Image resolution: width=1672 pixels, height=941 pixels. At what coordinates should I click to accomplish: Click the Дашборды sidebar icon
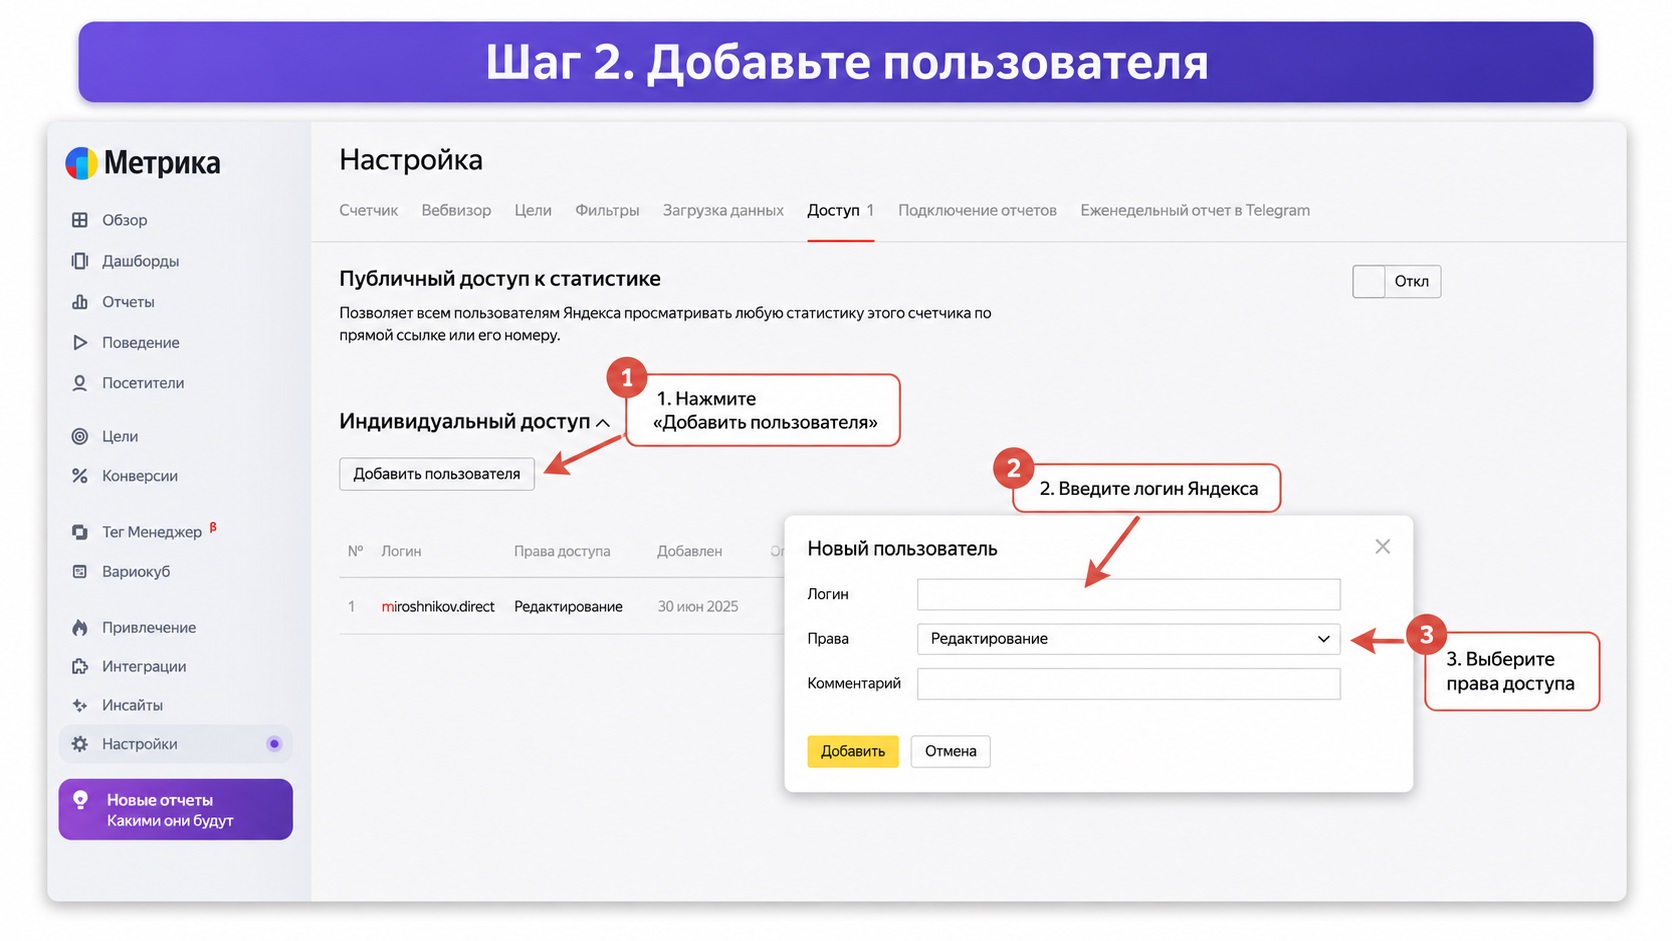point(80,261)
